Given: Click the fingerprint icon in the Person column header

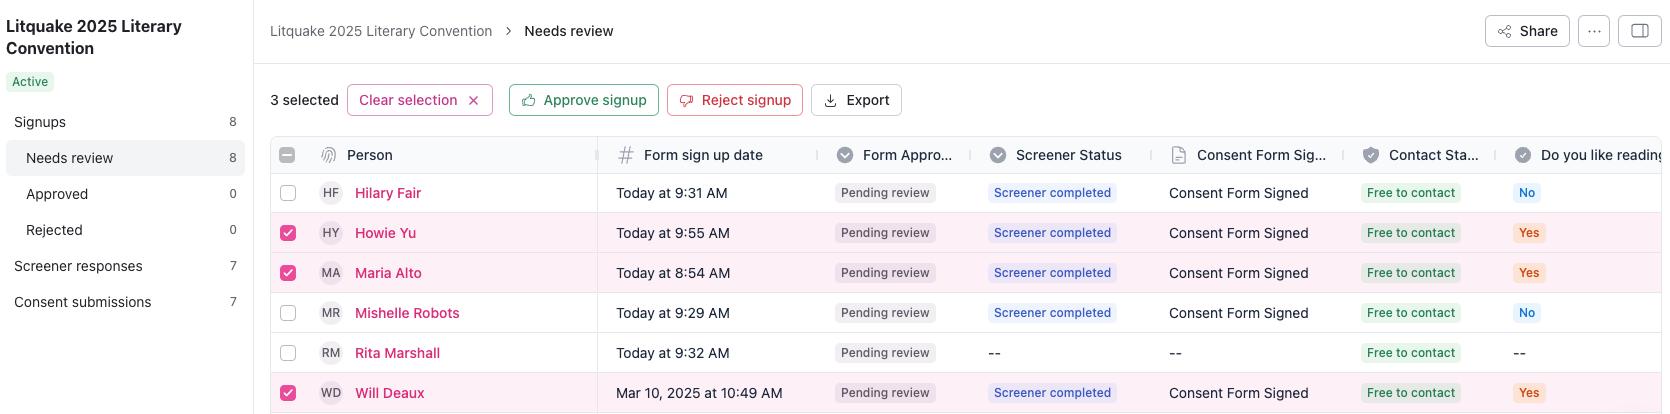Looking at the screenshot, I should click(x=328, y=155).
